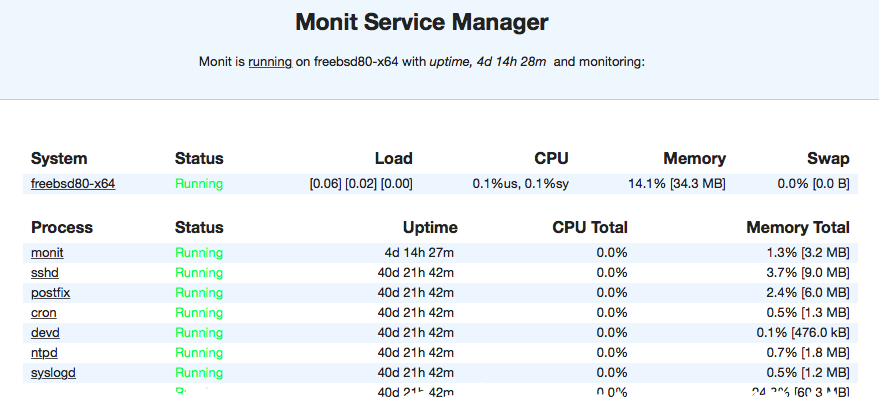This screenshot has height=404, width=879.
Task: Open the sshd process details
Action: tap(46, 272)
